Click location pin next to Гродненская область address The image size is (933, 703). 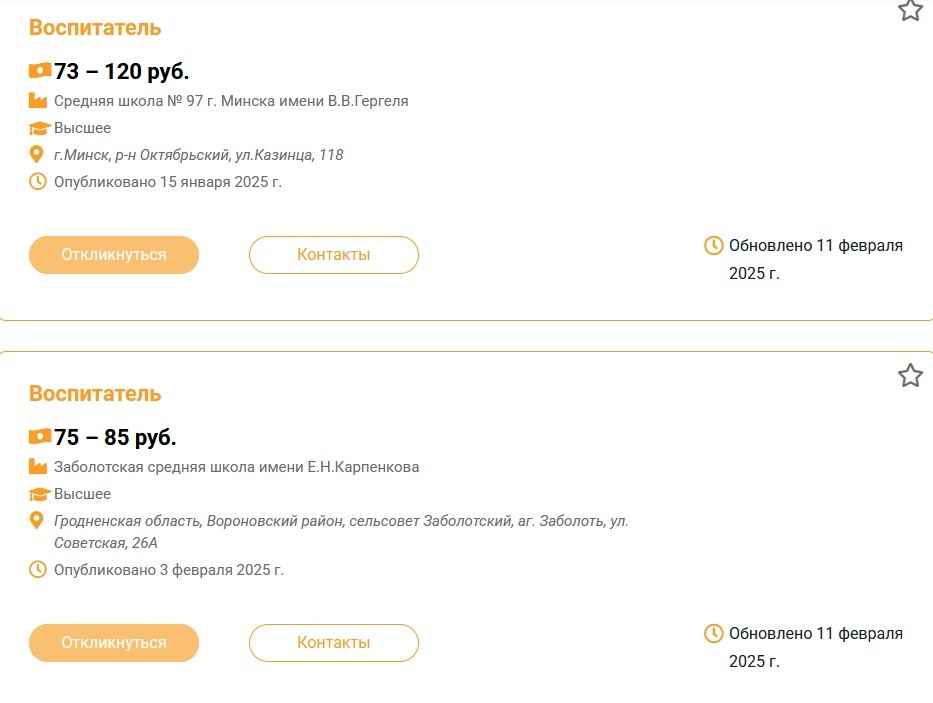tap(37, 521)
